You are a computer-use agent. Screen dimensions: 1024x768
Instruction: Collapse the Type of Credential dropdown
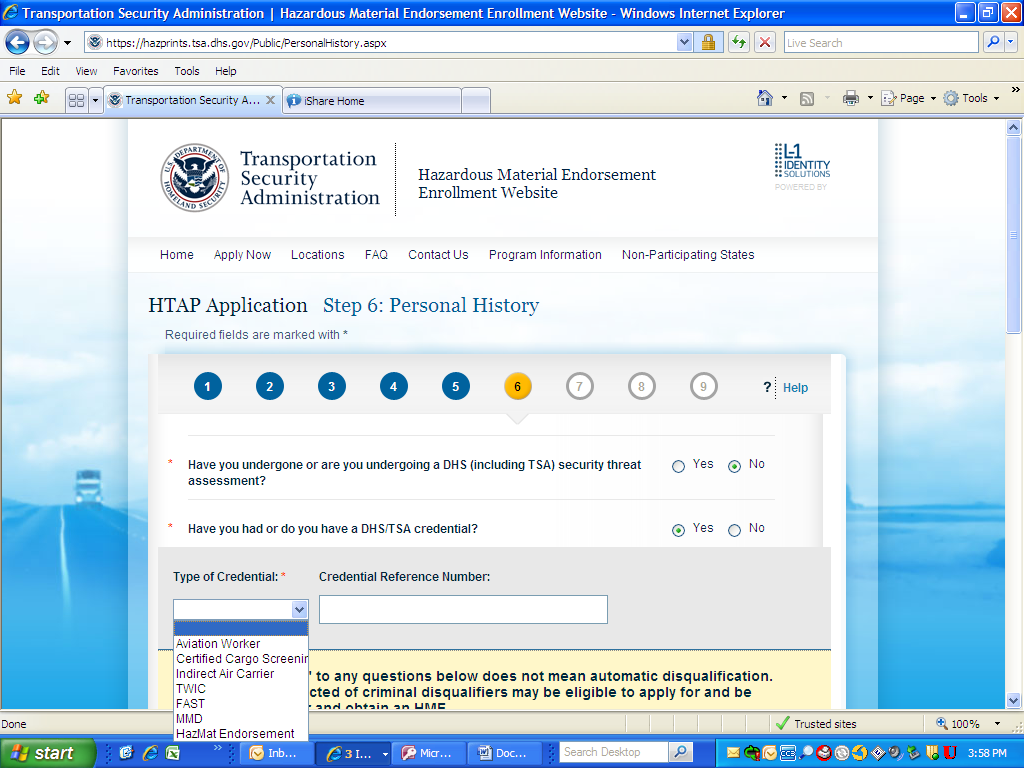[x=299, y=609]
